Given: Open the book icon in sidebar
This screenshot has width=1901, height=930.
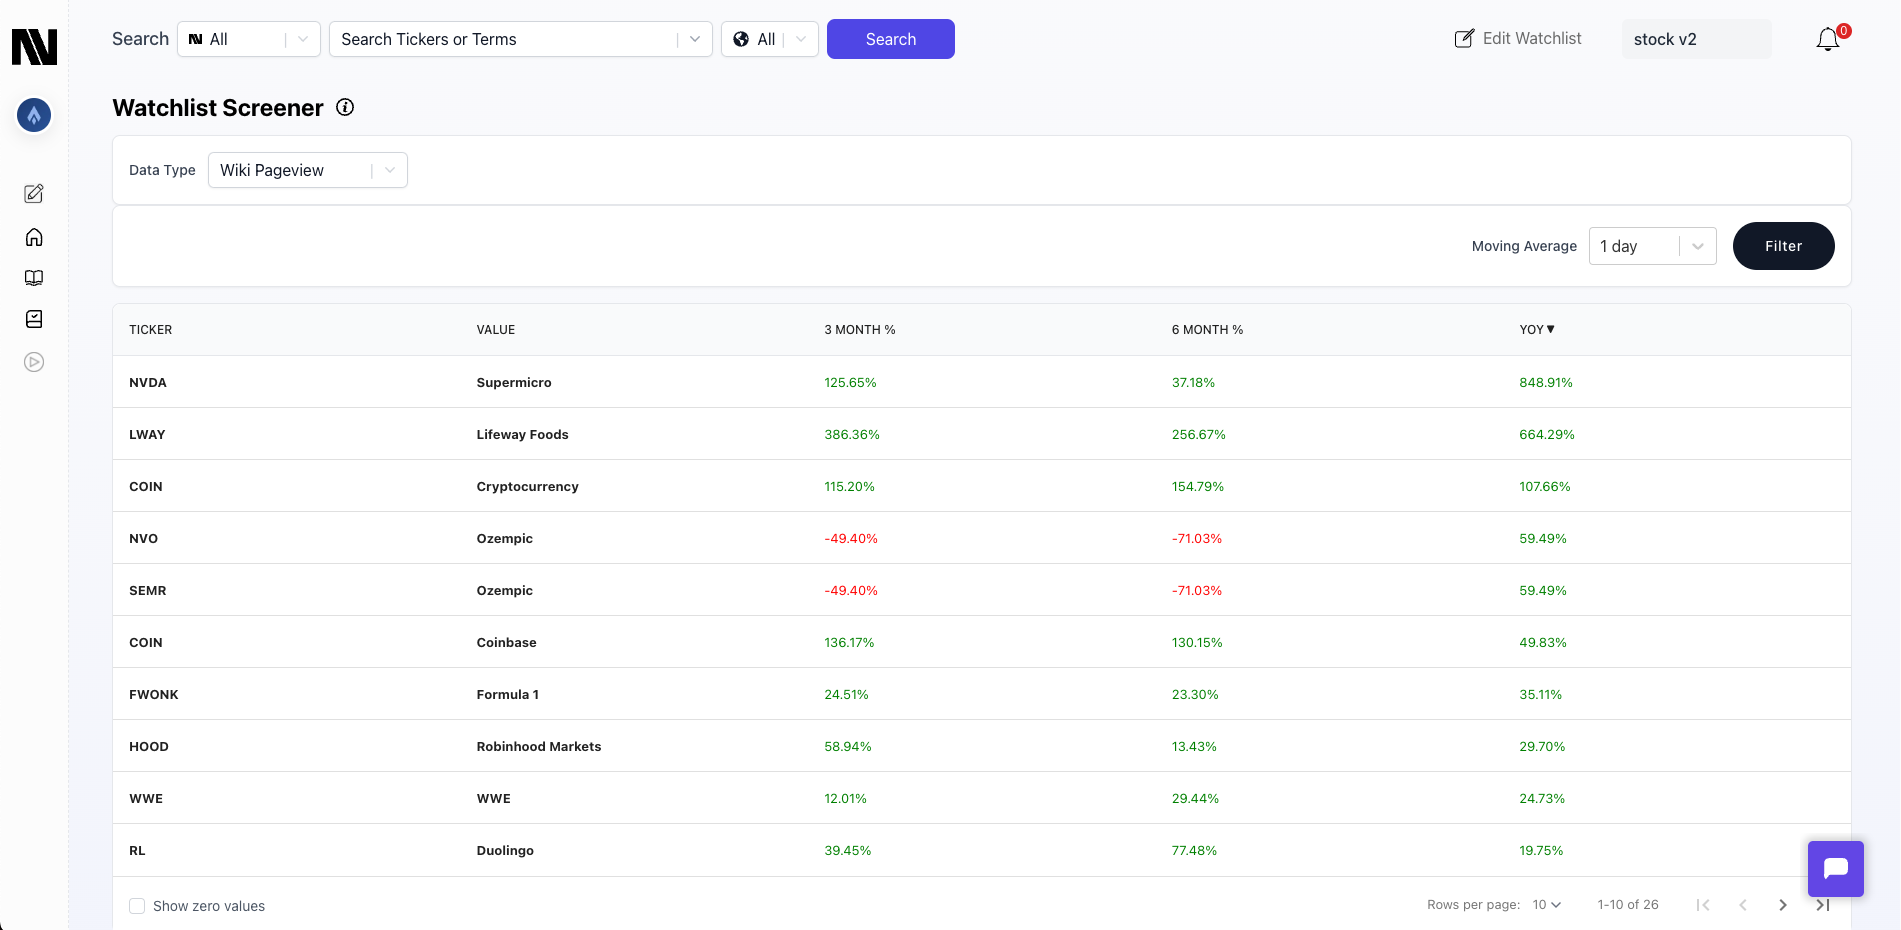Looking at the screenshot, I should 34,278.
